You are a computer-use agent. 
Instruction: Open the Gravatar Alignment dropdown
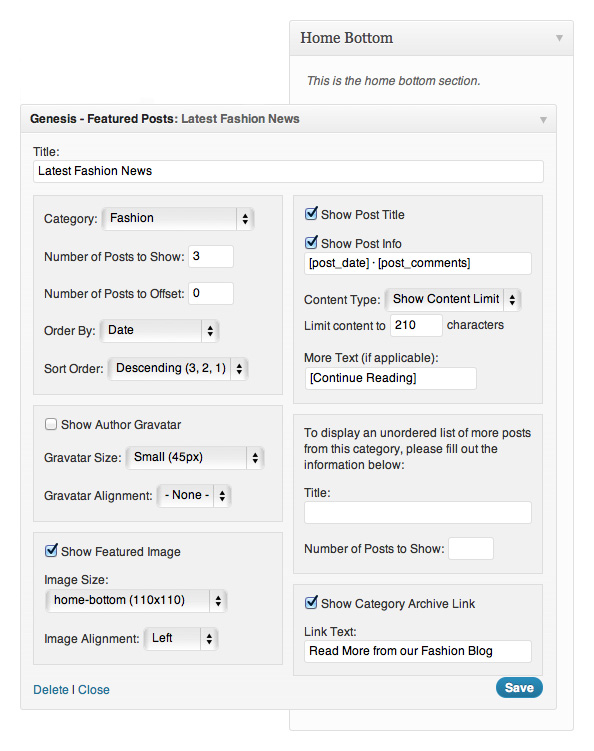click(x=194, y=495)
